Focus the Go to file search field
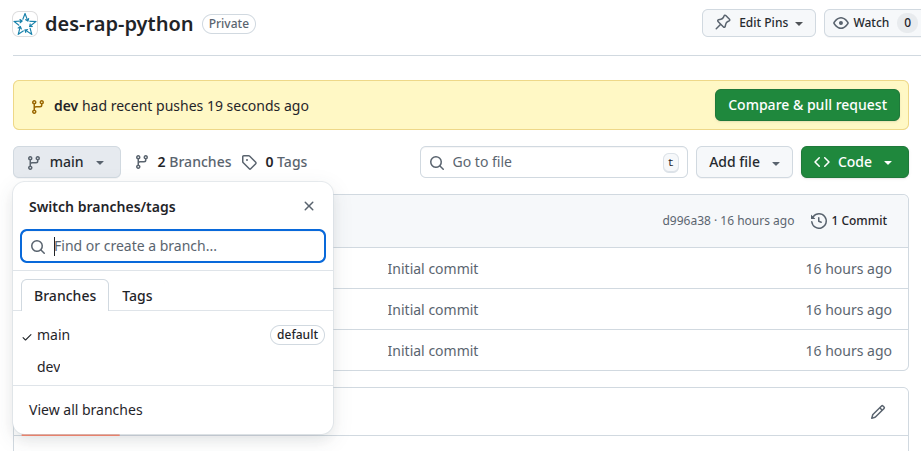This screenshot has height=451, width=921. pyautogui.click(x=554, y=162)
